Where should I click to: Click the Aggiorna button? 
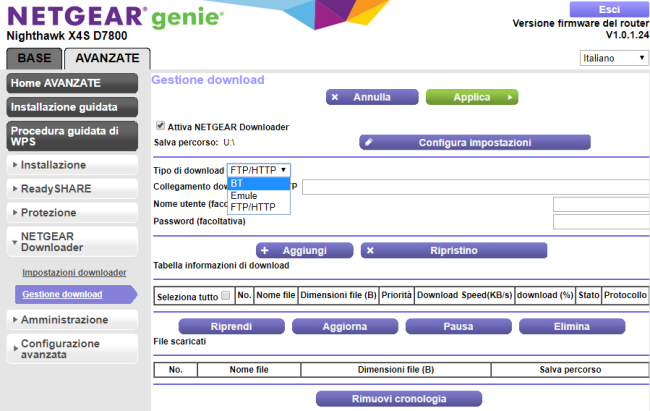pos(345,326)
